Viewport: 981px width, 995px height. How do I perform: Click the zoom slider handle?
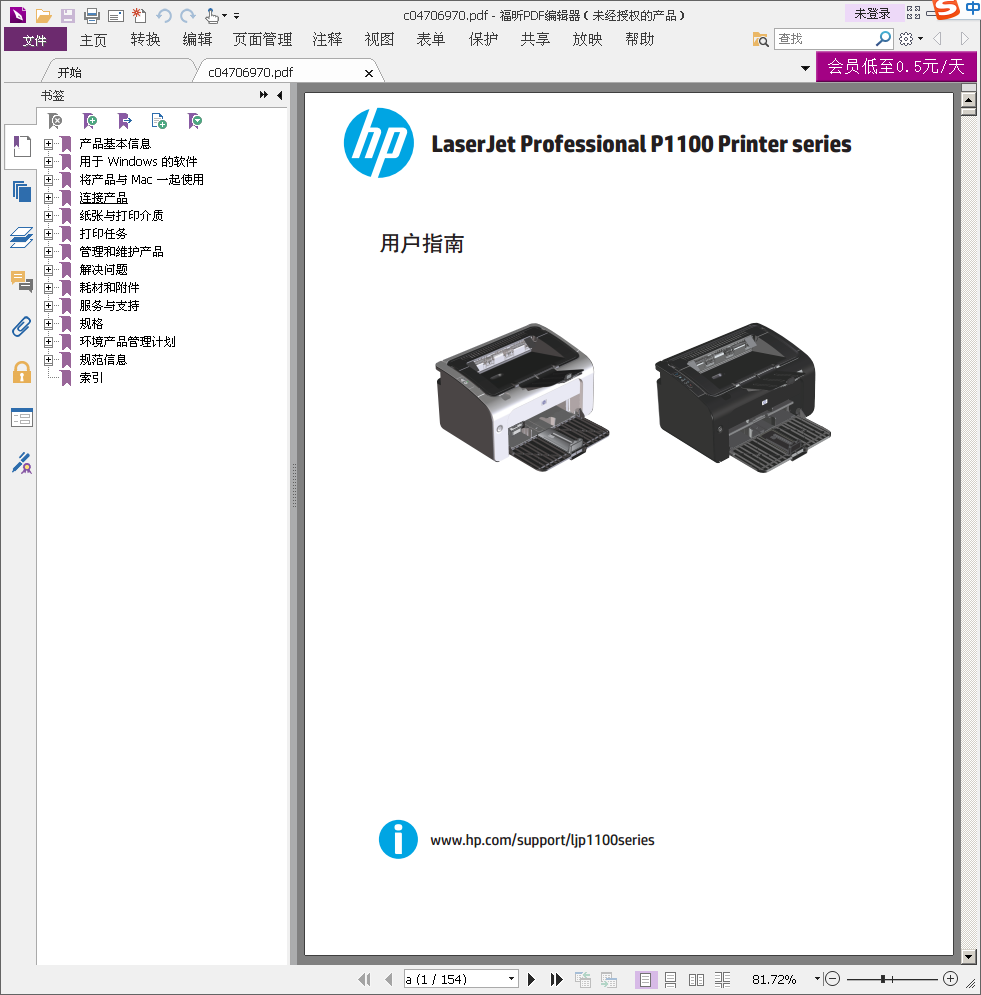tap(883, 979)
